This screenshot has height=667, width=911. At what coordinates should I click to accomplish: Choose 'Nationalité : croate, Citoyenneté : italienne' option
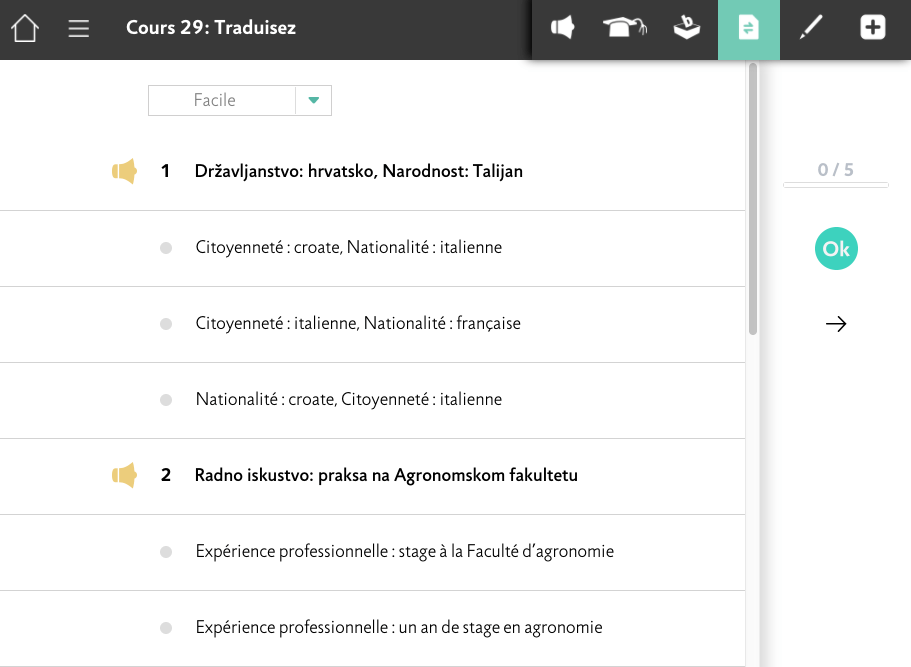pos(348,400)
